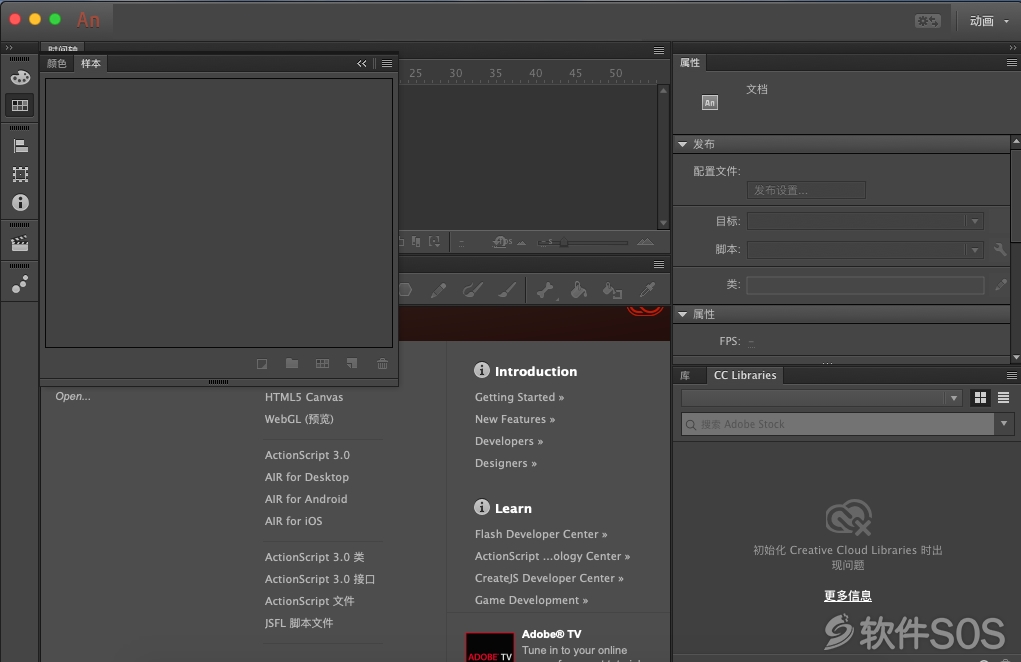Switch CC Libraries to grid view
Image resolution: width=1021 pixels, height=662 pixels.
pyautogui.click(x=980, y=398)
